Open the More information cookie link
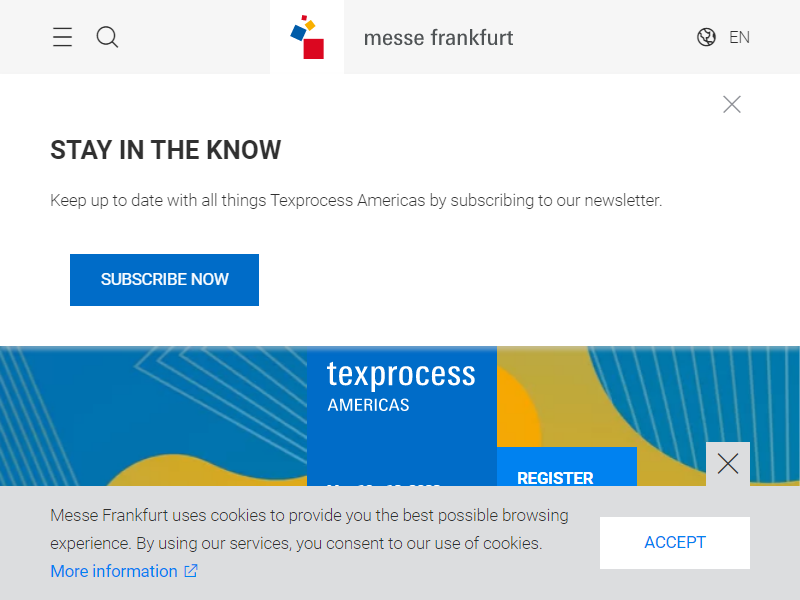 114,571
